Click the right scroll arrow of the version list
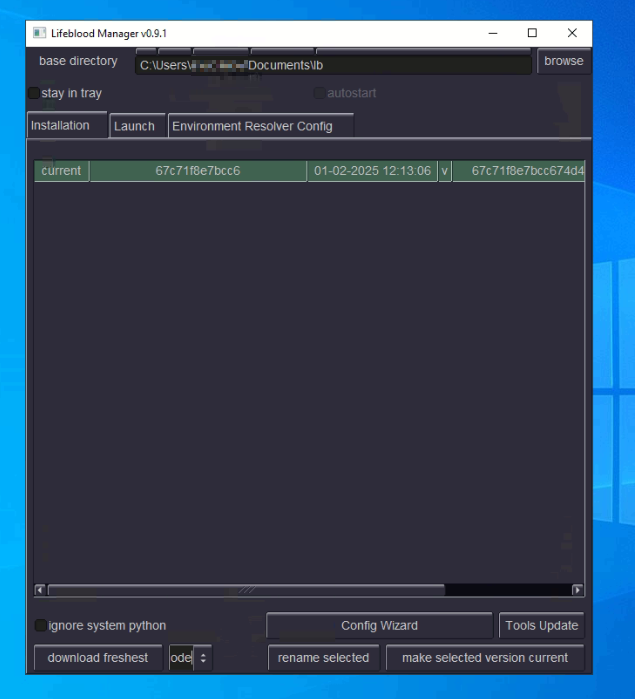The width and height of the screenshot is (635, 699). click(x=578, y=590)
